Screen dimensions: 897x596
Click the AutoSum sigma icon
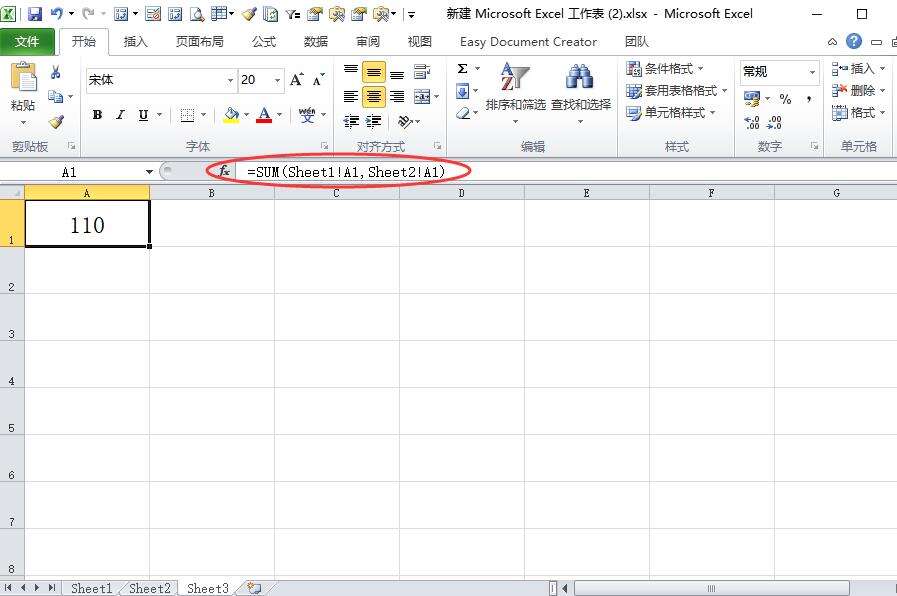pos(463,69)
